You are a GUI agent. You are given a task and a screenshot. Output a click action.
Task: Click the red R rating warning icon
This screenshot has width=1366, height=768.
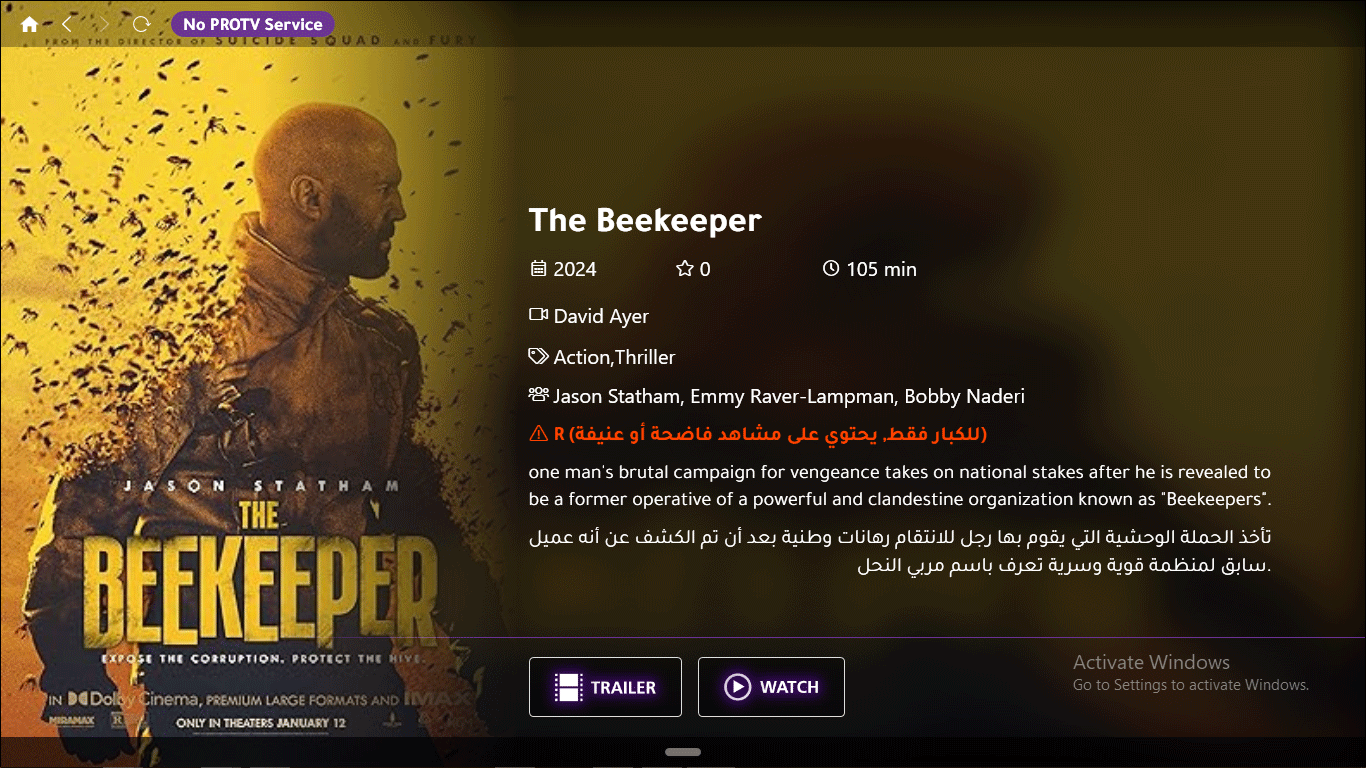coord(538,434)
